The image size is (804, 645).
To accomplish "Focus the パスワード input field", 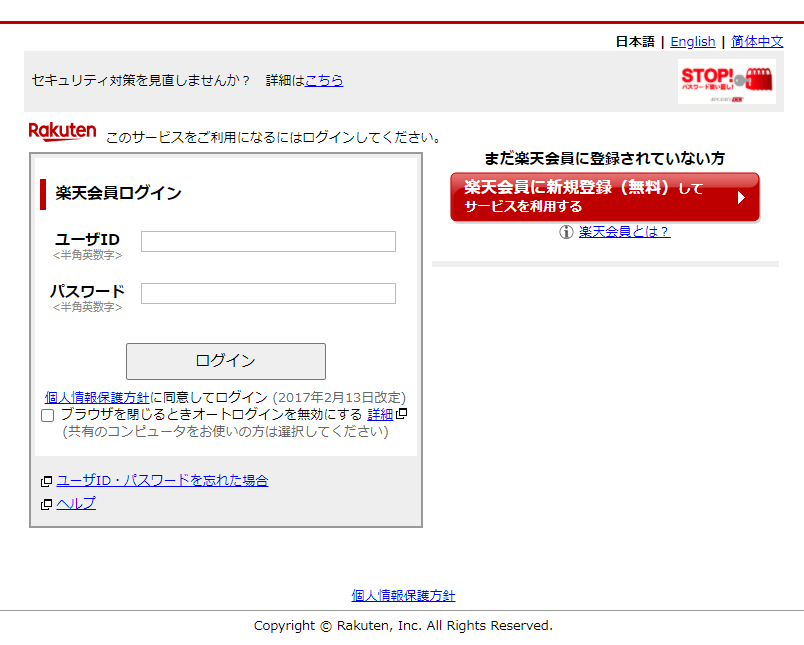I will tap(268, 293).
